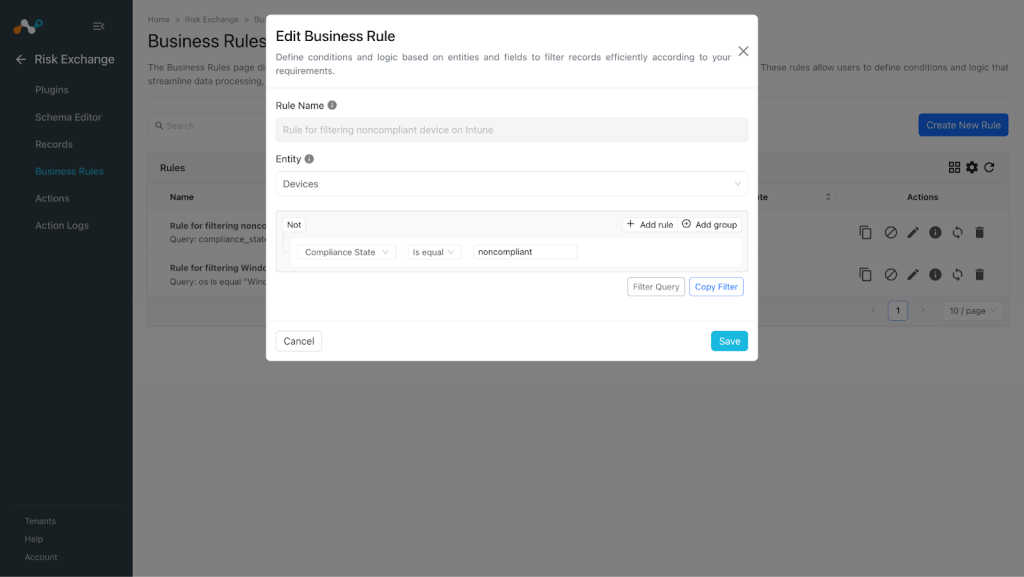Viewport: 1024px width, 577px height.
Task: Go to Action Logs in the sidebar
Action: click(62, 226)
